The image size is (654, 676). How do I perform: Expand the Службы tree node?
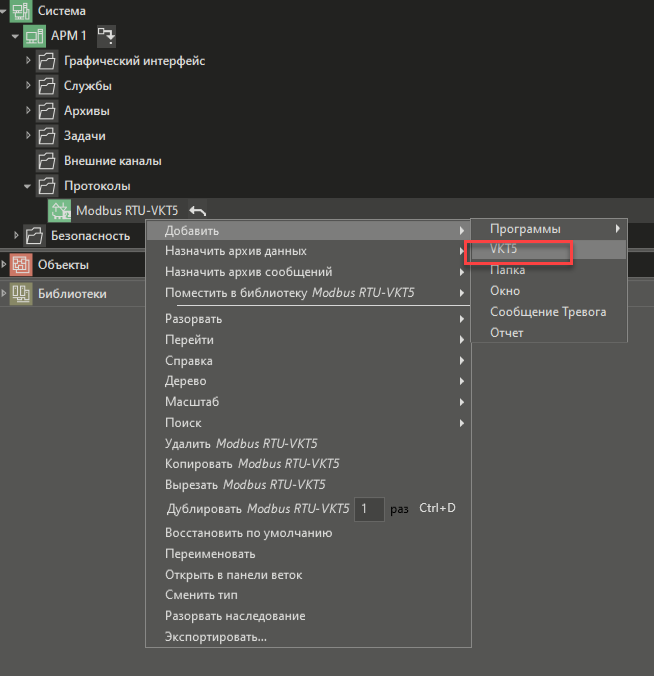point(29,86)
